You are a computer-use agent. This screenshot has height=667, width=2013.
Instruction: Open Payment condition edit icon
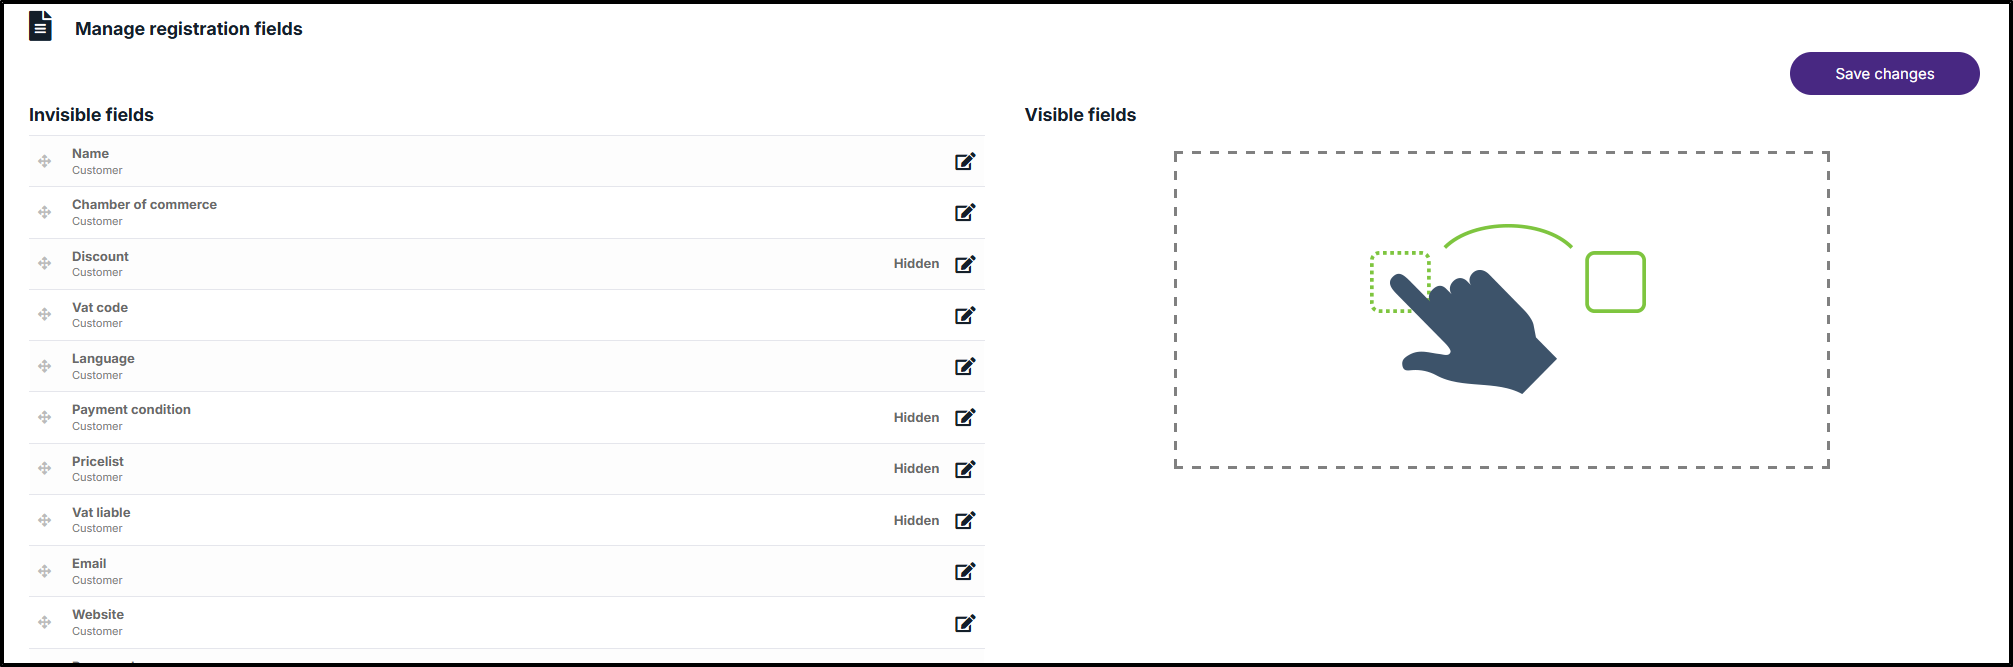point(965,417)
